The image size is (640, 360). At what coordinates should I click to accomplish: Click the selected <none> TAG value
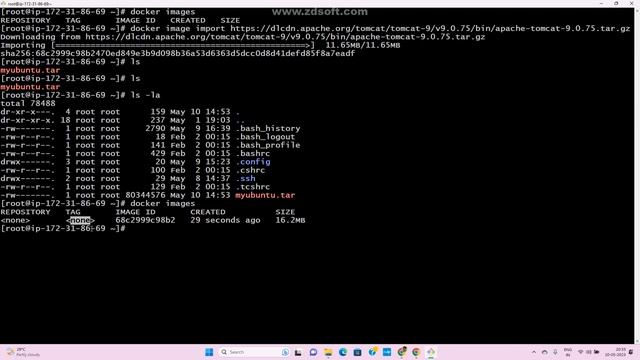tap(80, 220)
